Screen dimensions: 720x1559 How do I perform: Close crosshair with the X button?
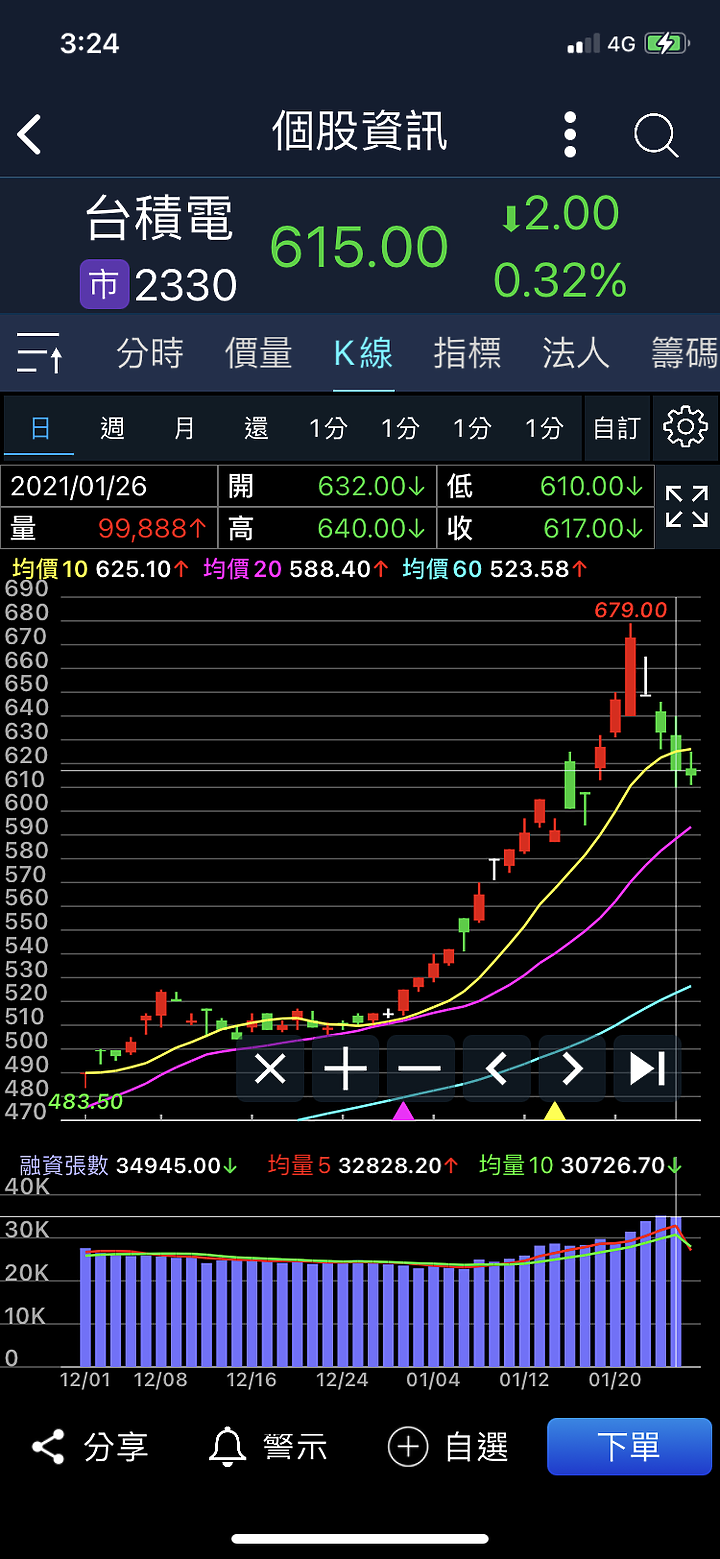[x=270, y=1069]
